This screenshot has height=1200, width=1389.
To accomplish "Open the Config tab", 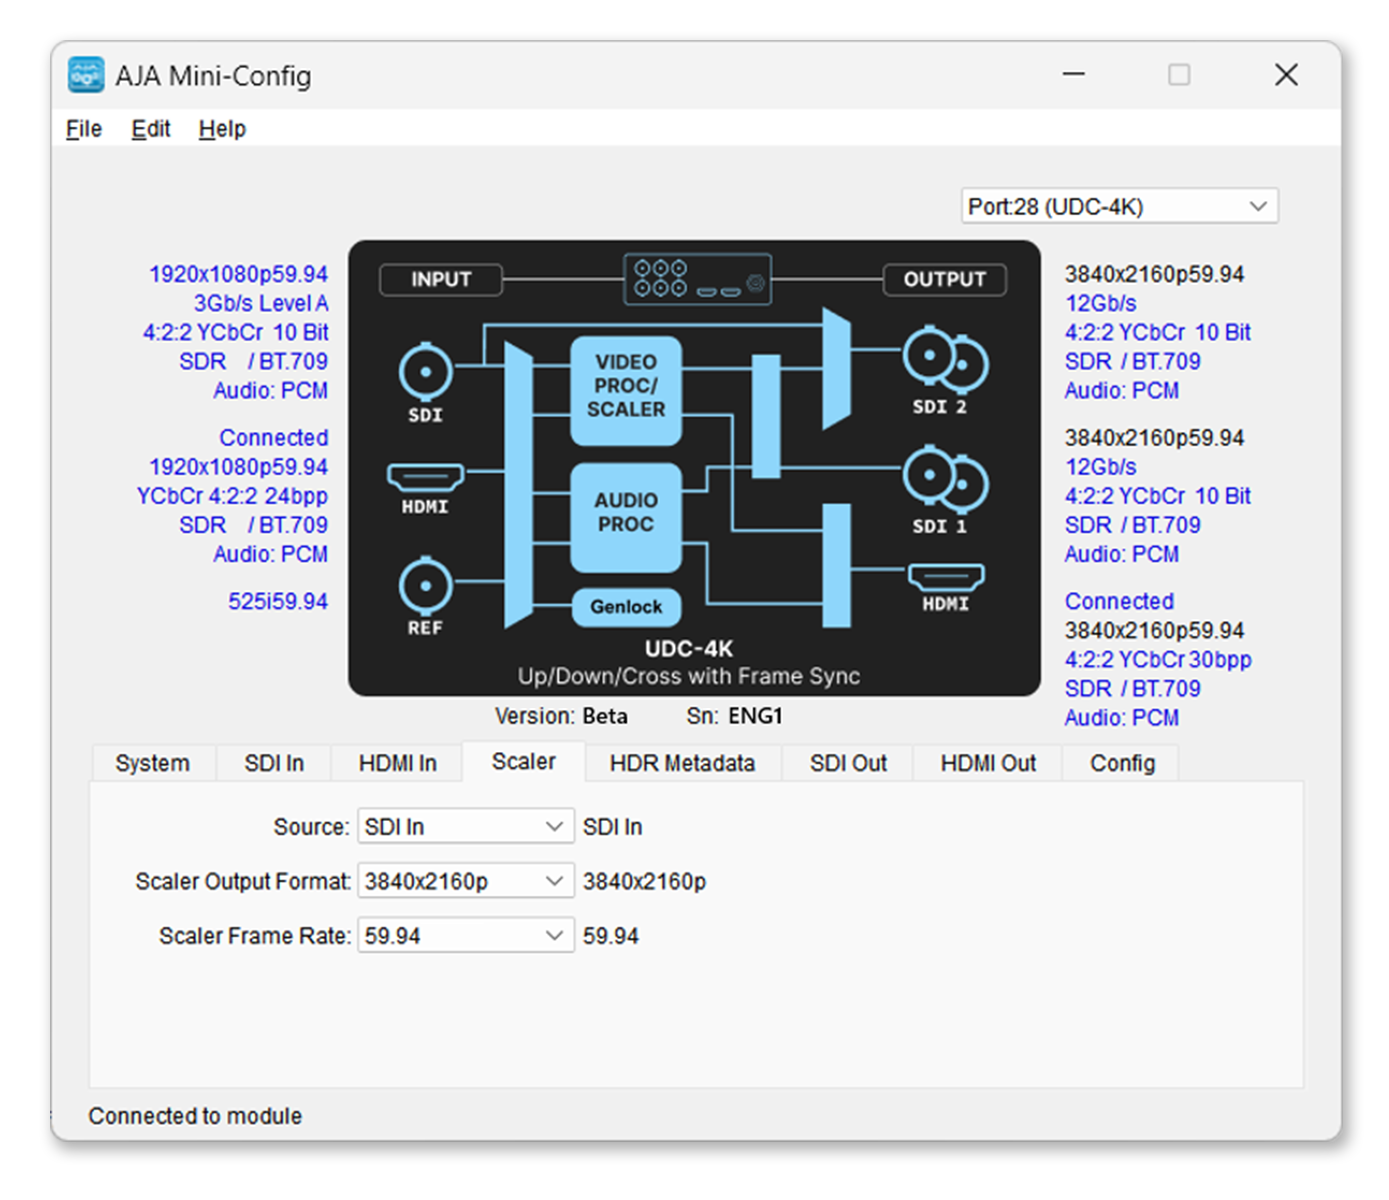I will [x=1122, y=764].
